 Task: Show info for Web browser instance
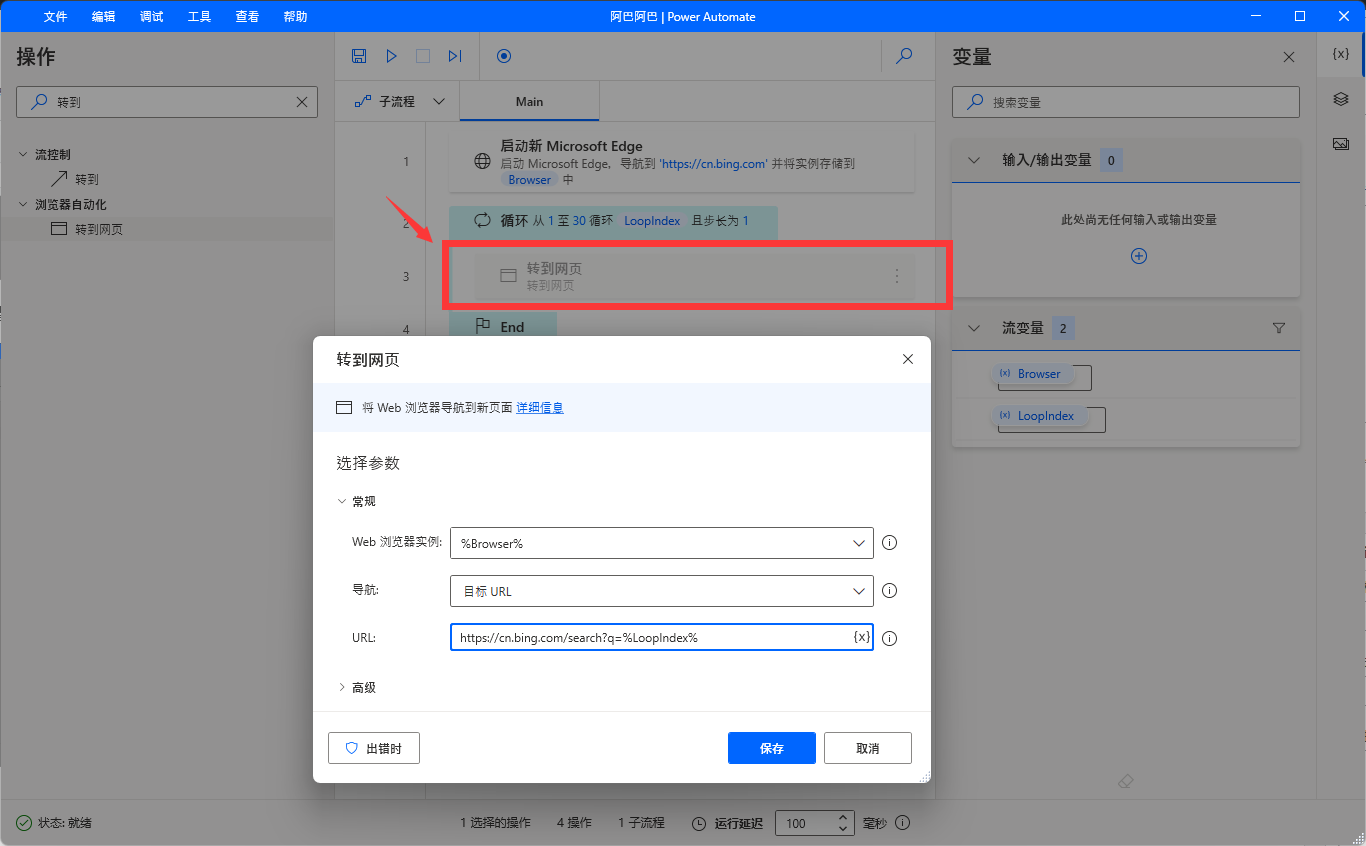click(x=889, y=543)
